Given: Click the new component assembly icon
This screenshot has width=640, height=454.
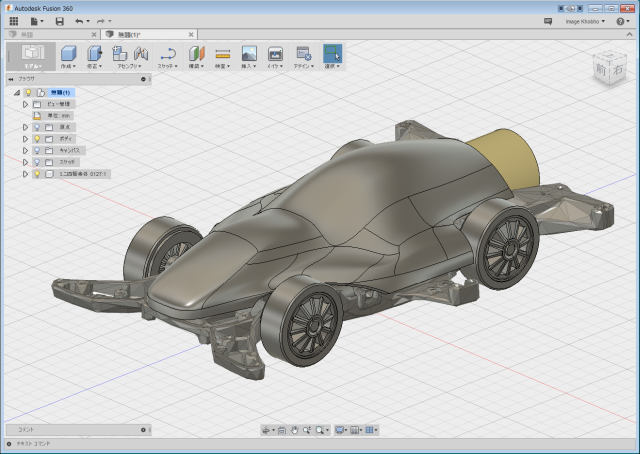Looking at the screenshot, I should click(120, 53).
